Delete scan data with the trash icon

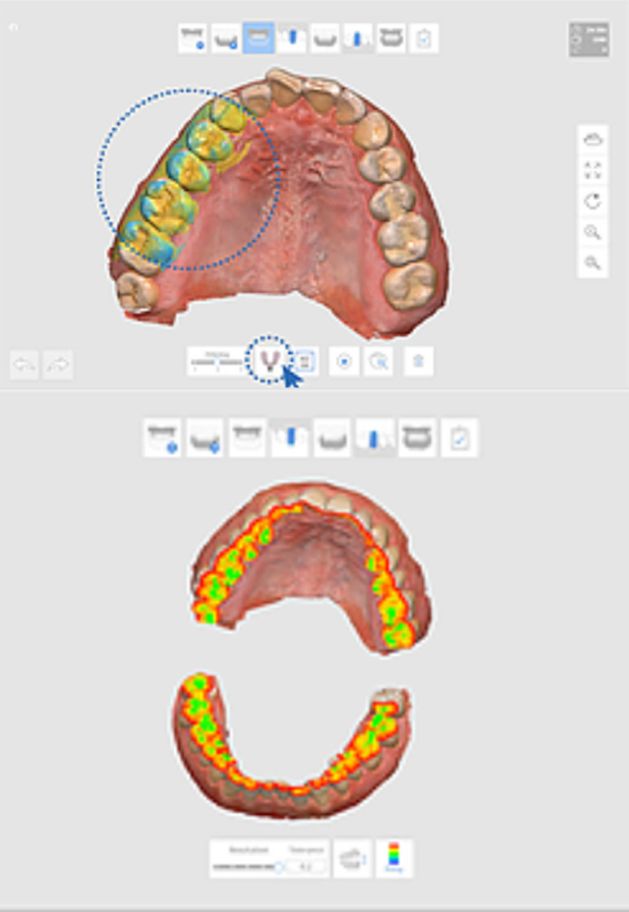(418, 361)
